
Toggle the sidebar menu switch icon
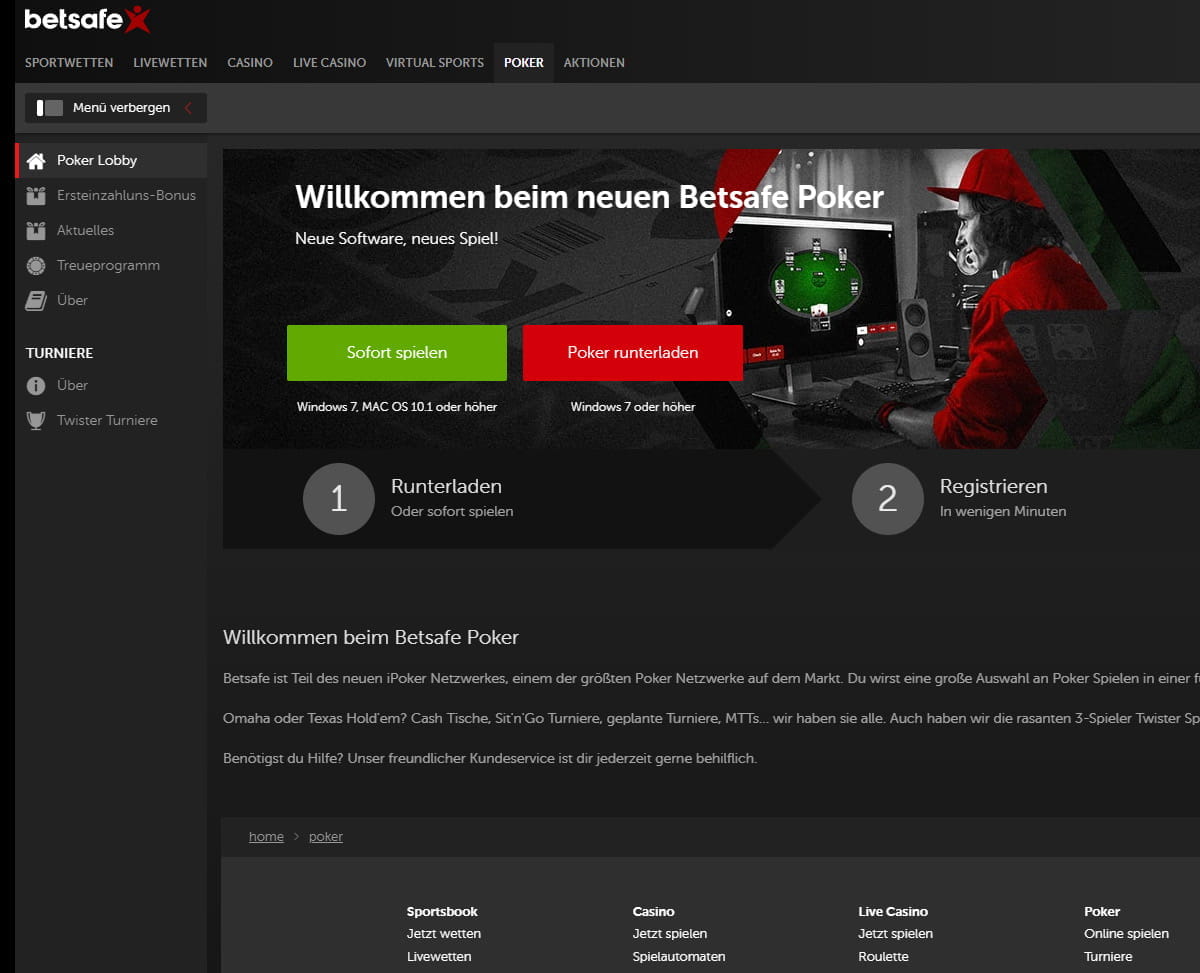(49, 107)
